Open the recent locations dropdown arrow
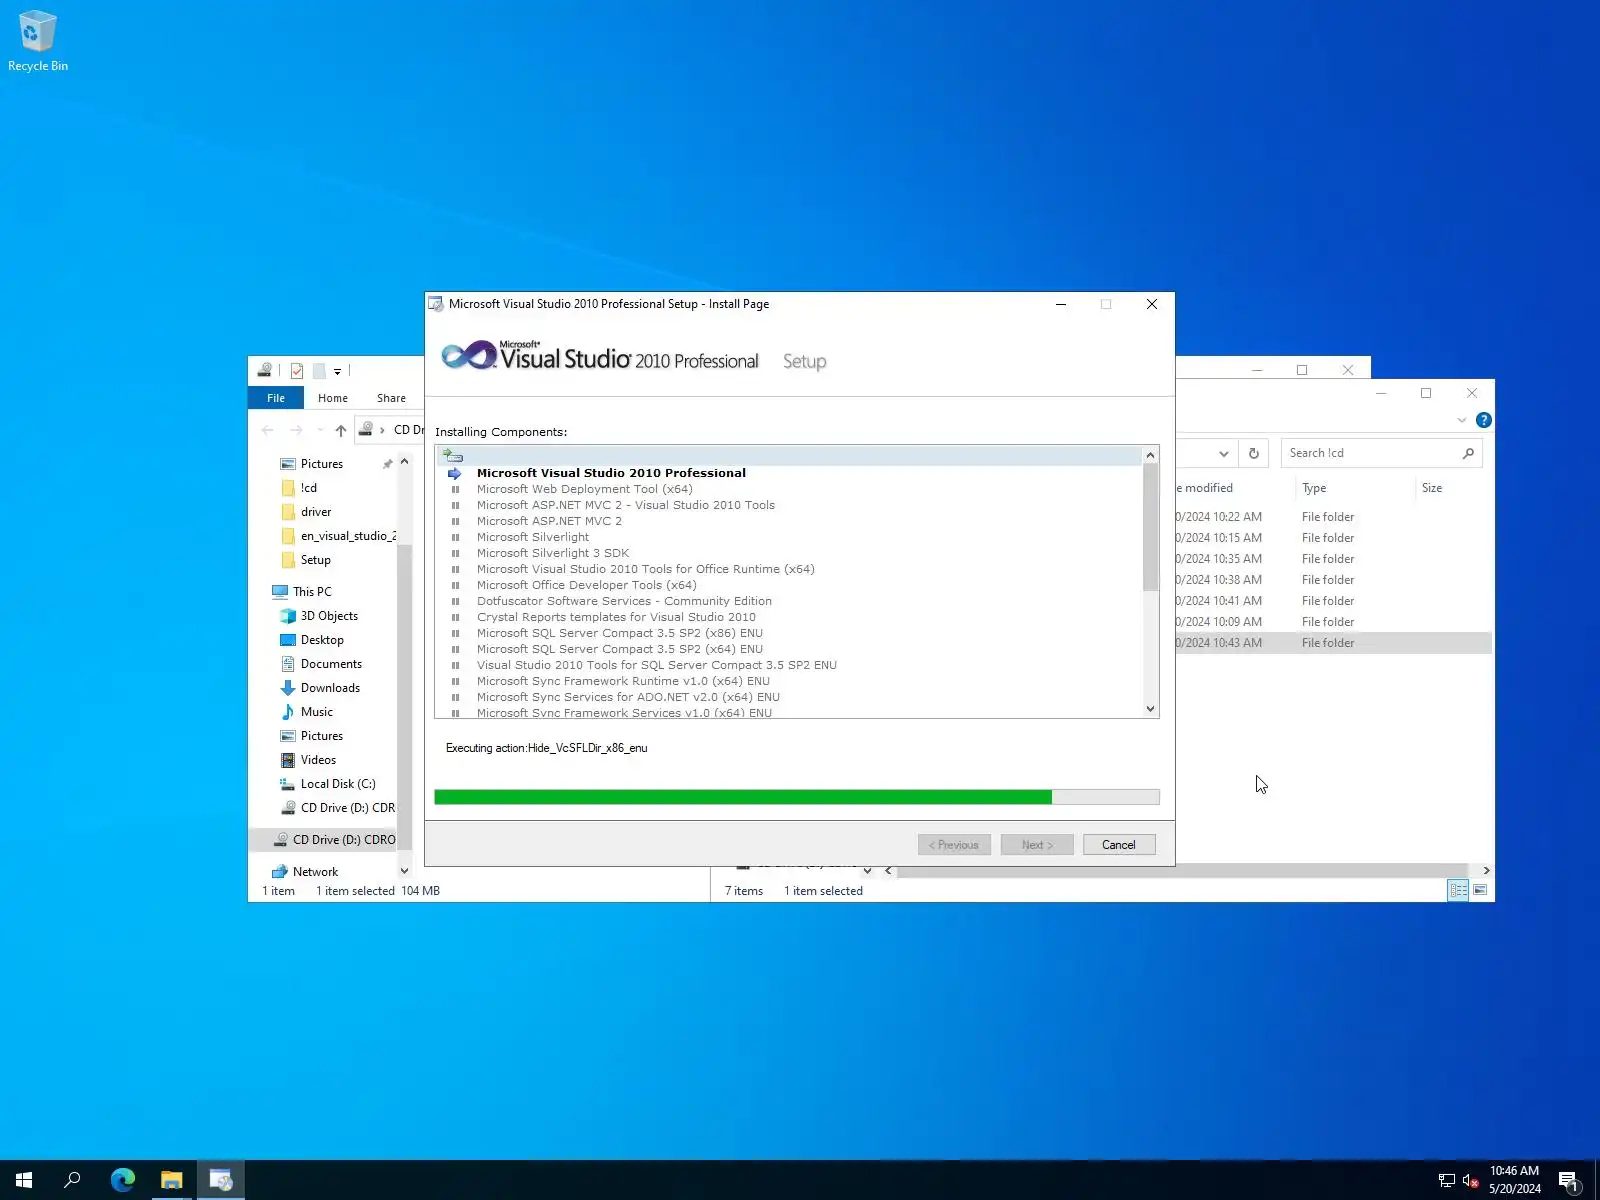The width and height of the screenshot is (1600, 1200). tap(319, 430)
